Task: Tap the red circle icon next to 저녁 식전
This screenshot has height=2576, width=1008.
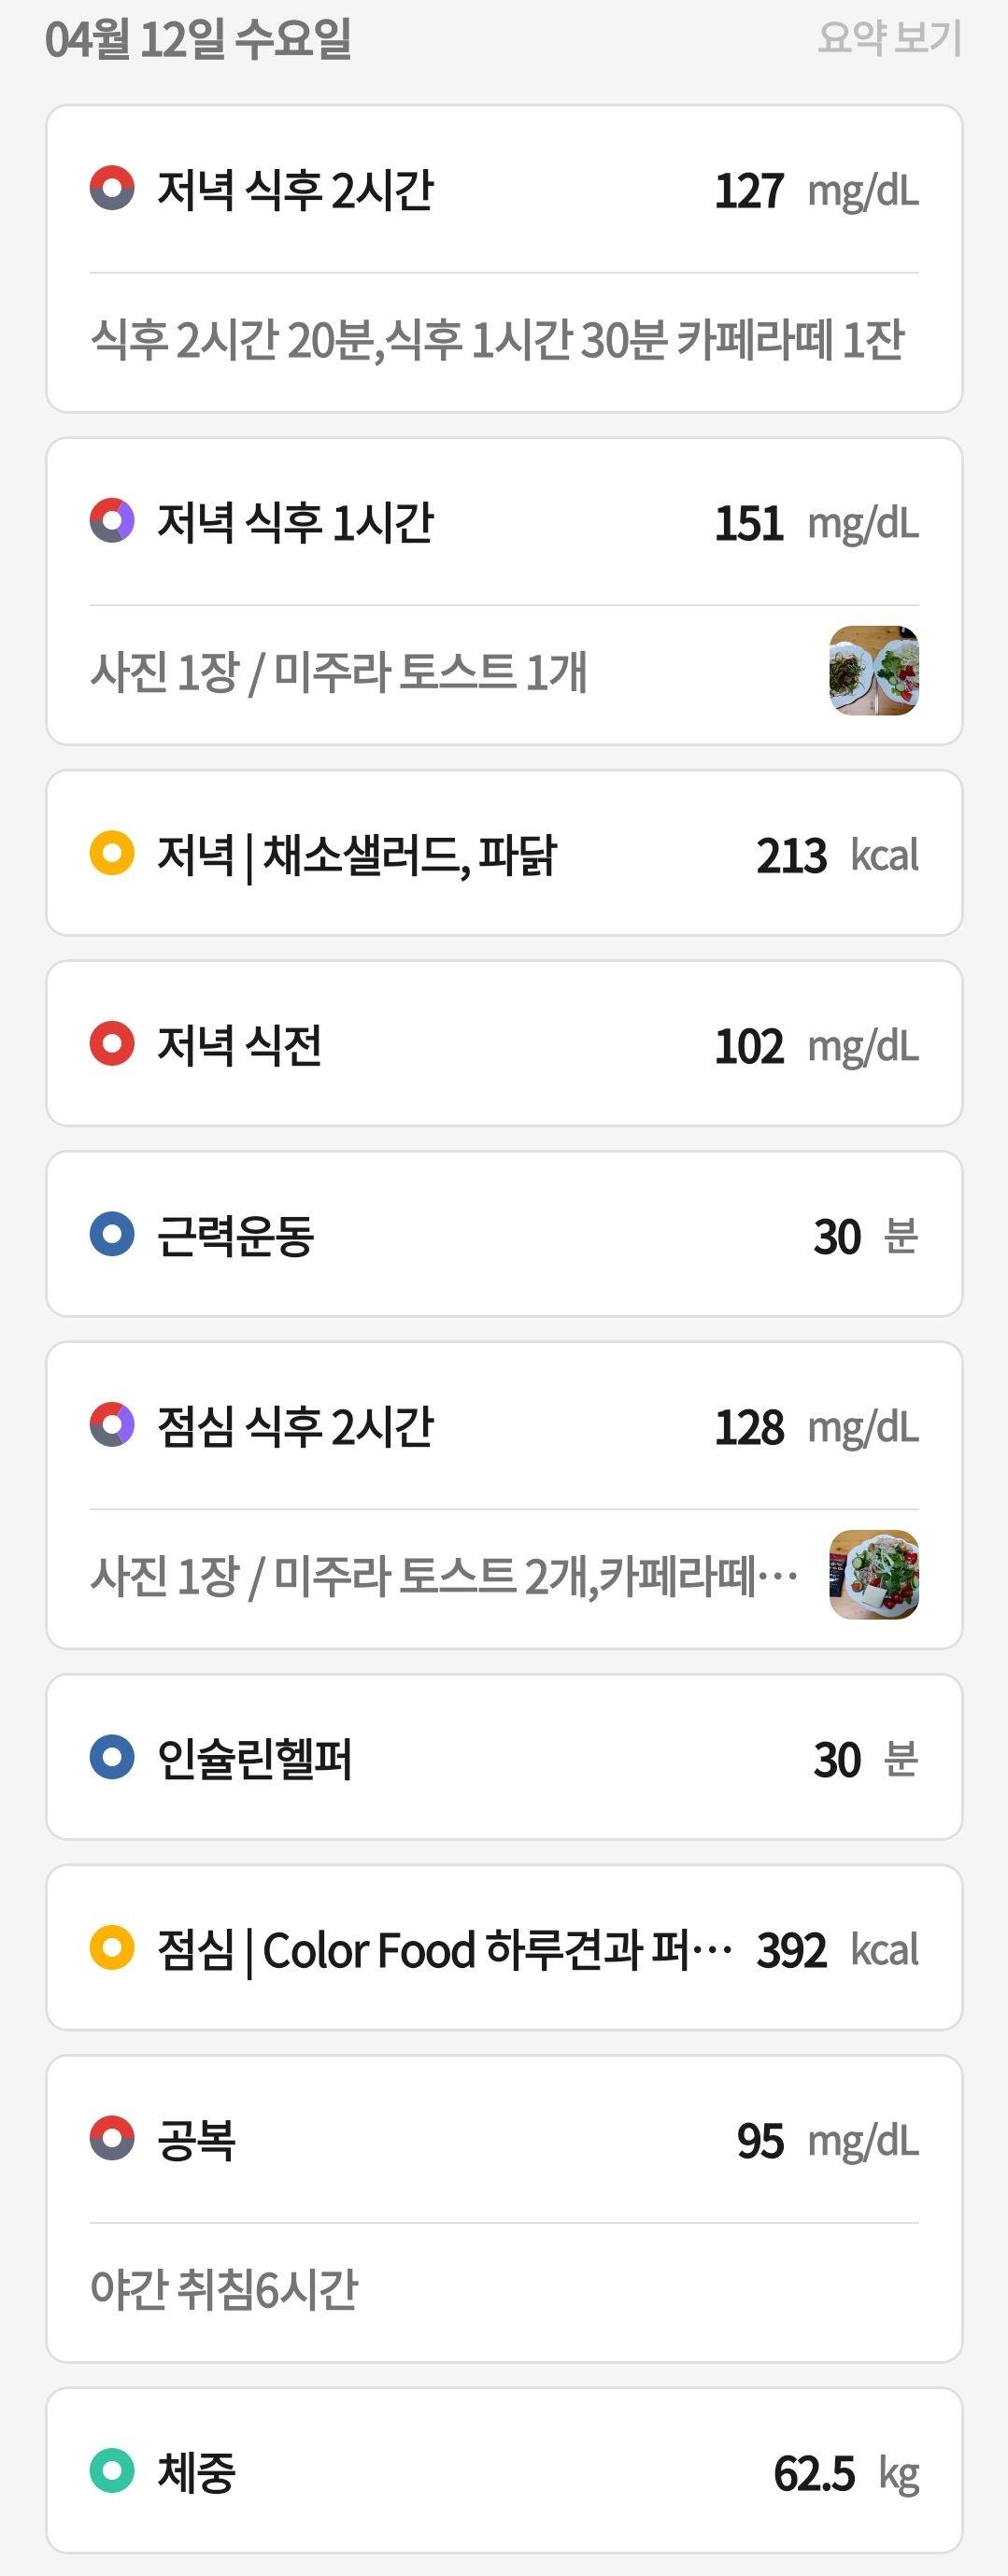Action: [112, 1043]
